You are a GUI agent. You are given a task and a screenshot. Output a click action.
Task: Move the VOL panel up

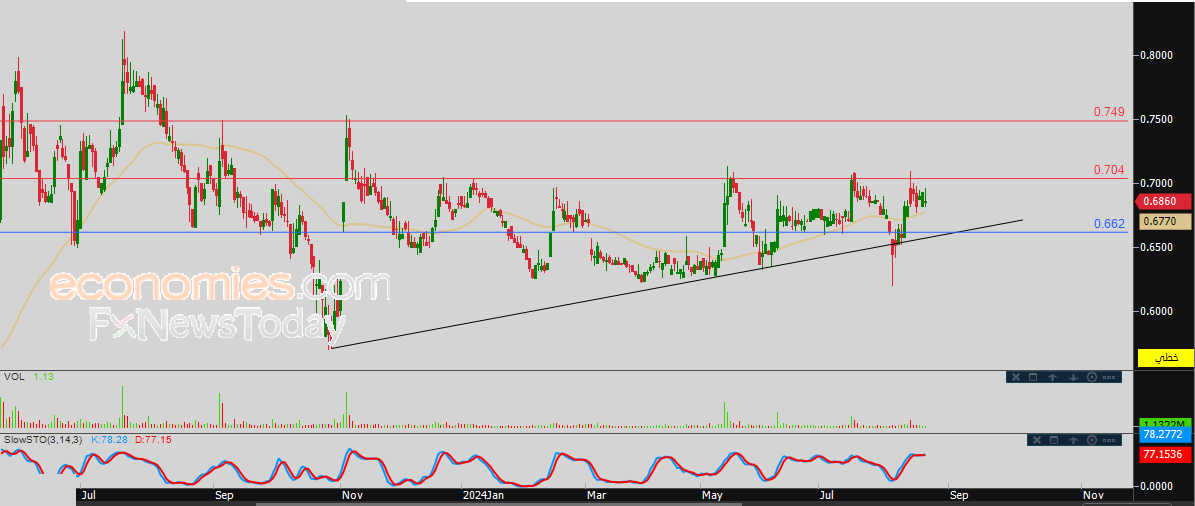click(1053, 377)
